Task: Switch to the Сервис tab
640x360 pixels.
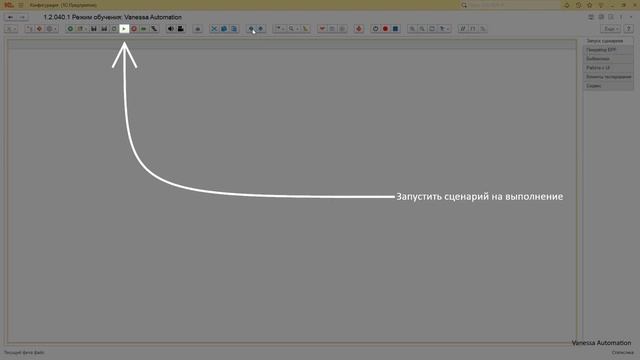Action: point(608,86)
